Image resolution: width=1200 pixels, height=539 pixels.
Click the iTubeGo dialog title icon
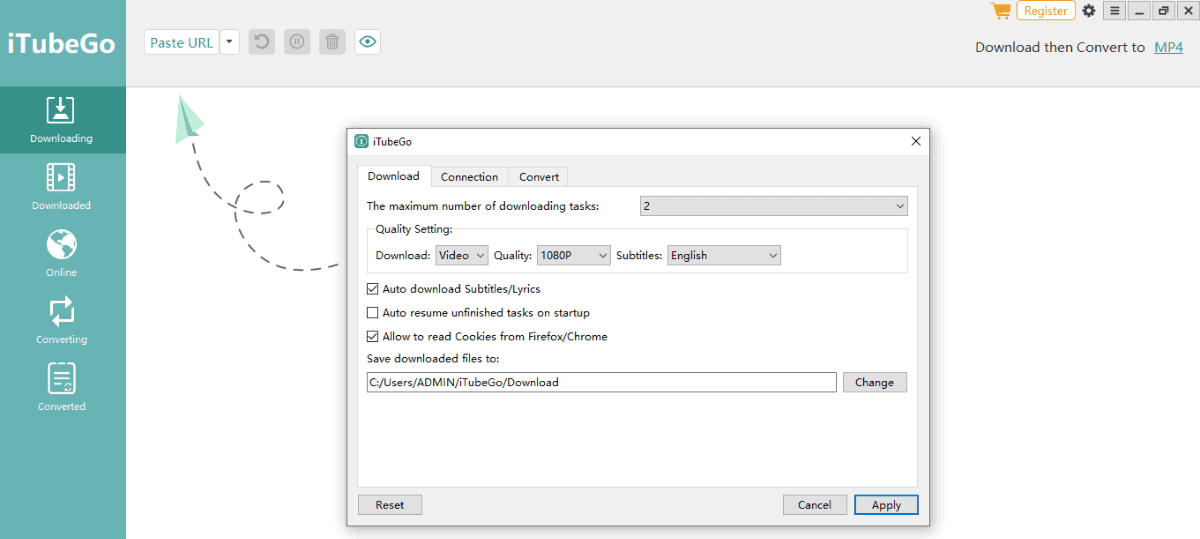click(361, 142)
